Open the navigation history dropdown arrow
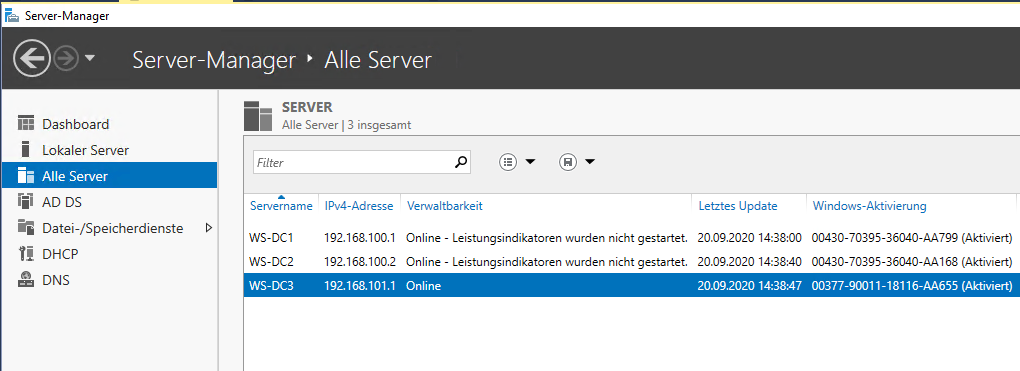This screenshot has width=1020, height=371. 90,59
